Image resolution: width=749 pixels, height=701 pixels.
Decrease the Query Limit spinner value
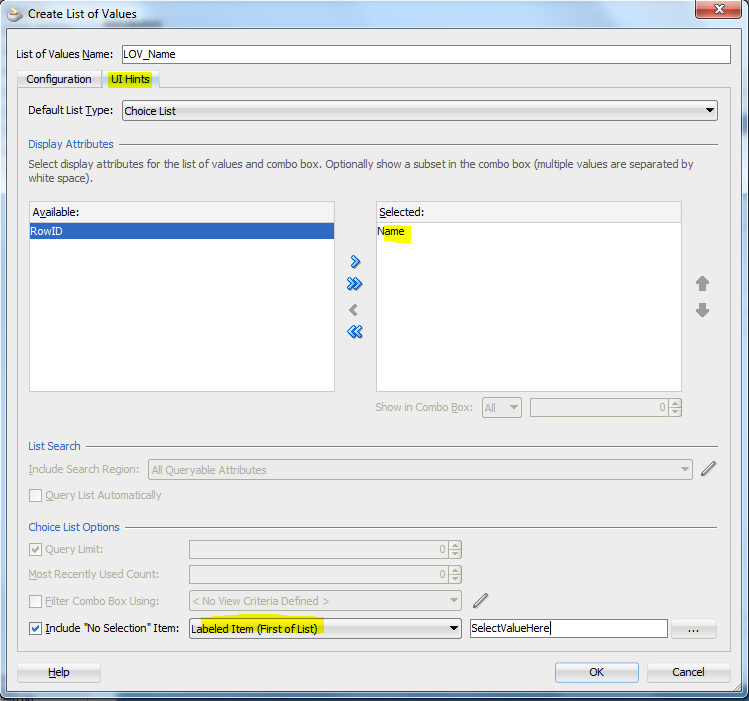pos(455,553)
